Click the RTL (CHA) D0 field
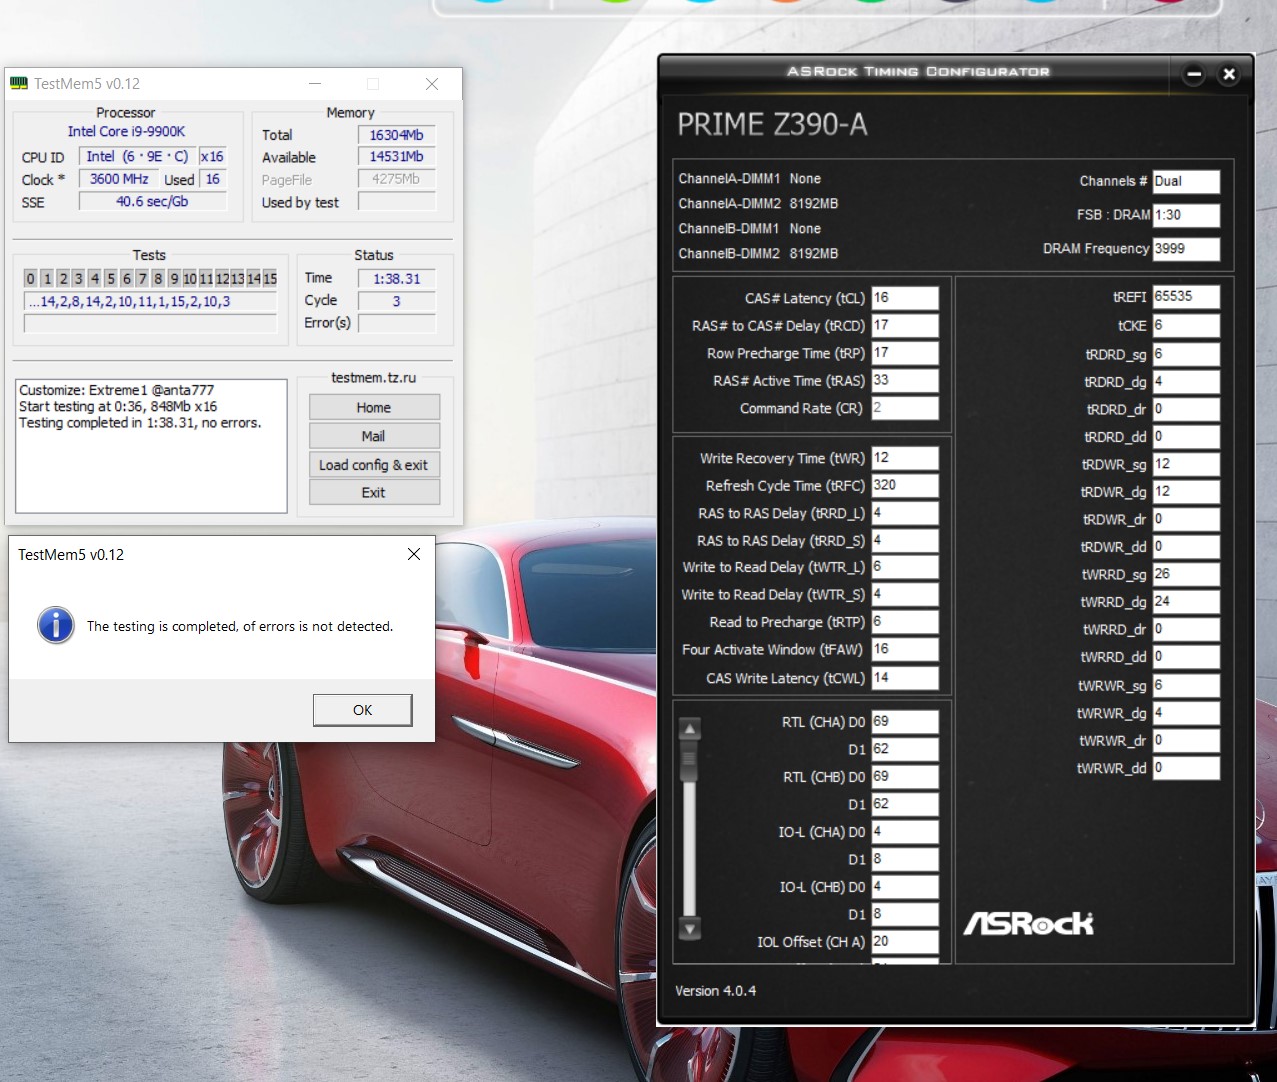Screen dimensions: 1277x1082 coord(905,722)
